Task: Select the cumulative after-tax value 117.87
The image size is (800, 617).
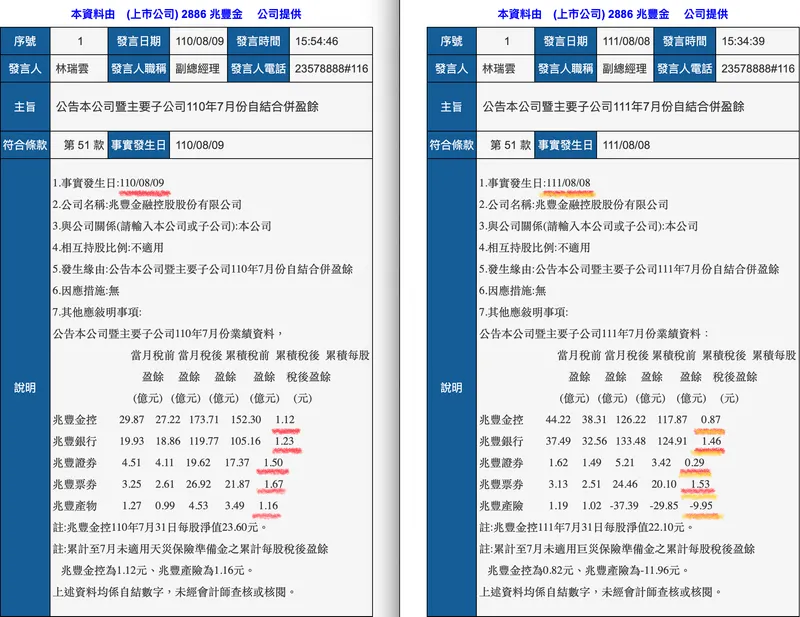Action: (x=672, y=419)
